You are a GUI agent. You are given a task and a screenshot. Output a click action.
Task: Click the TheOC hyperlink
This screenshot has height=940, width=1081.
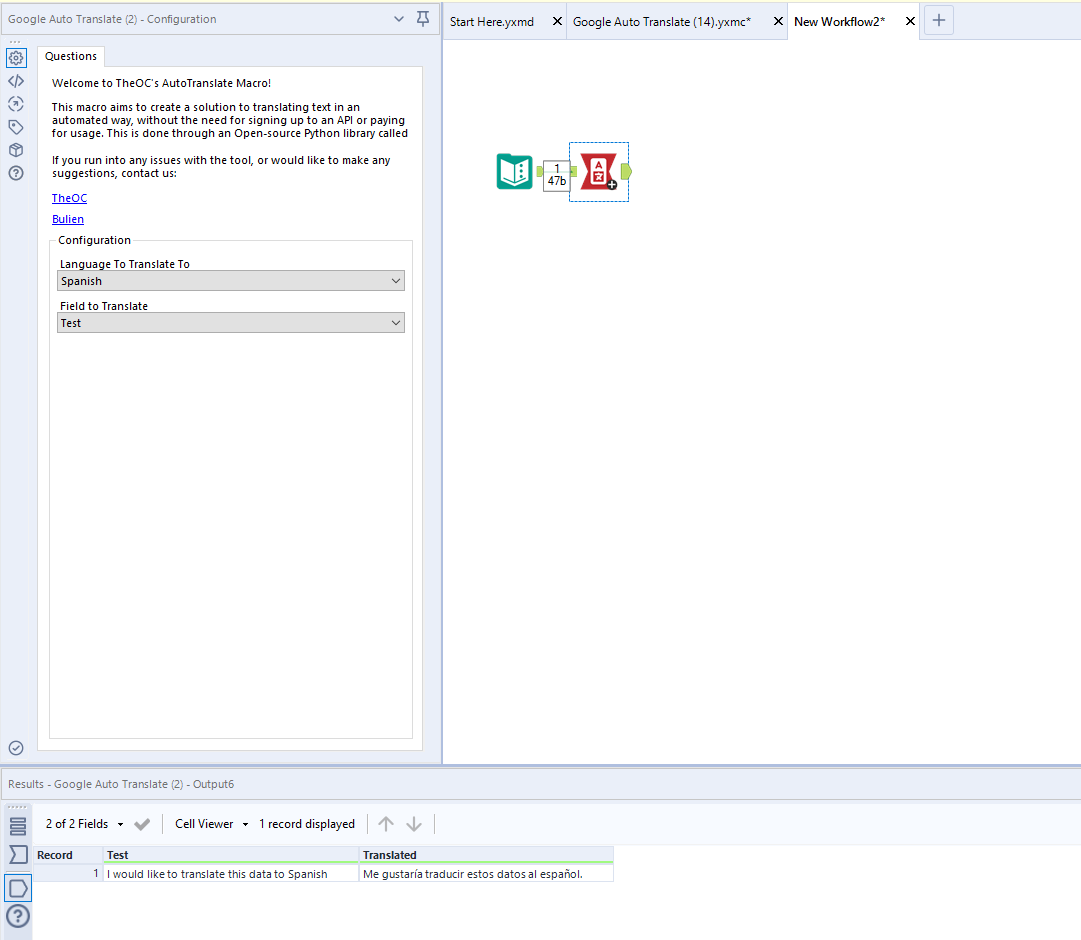pyautogui.click(x=68, y=197)
